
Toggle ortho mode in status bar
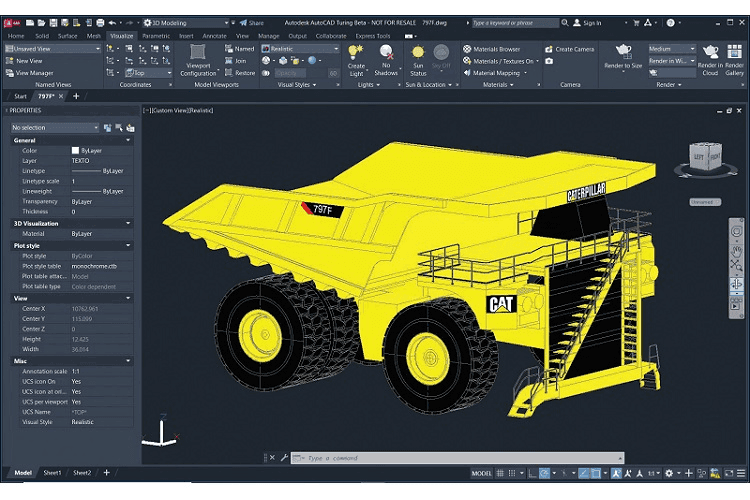(532, 473)
